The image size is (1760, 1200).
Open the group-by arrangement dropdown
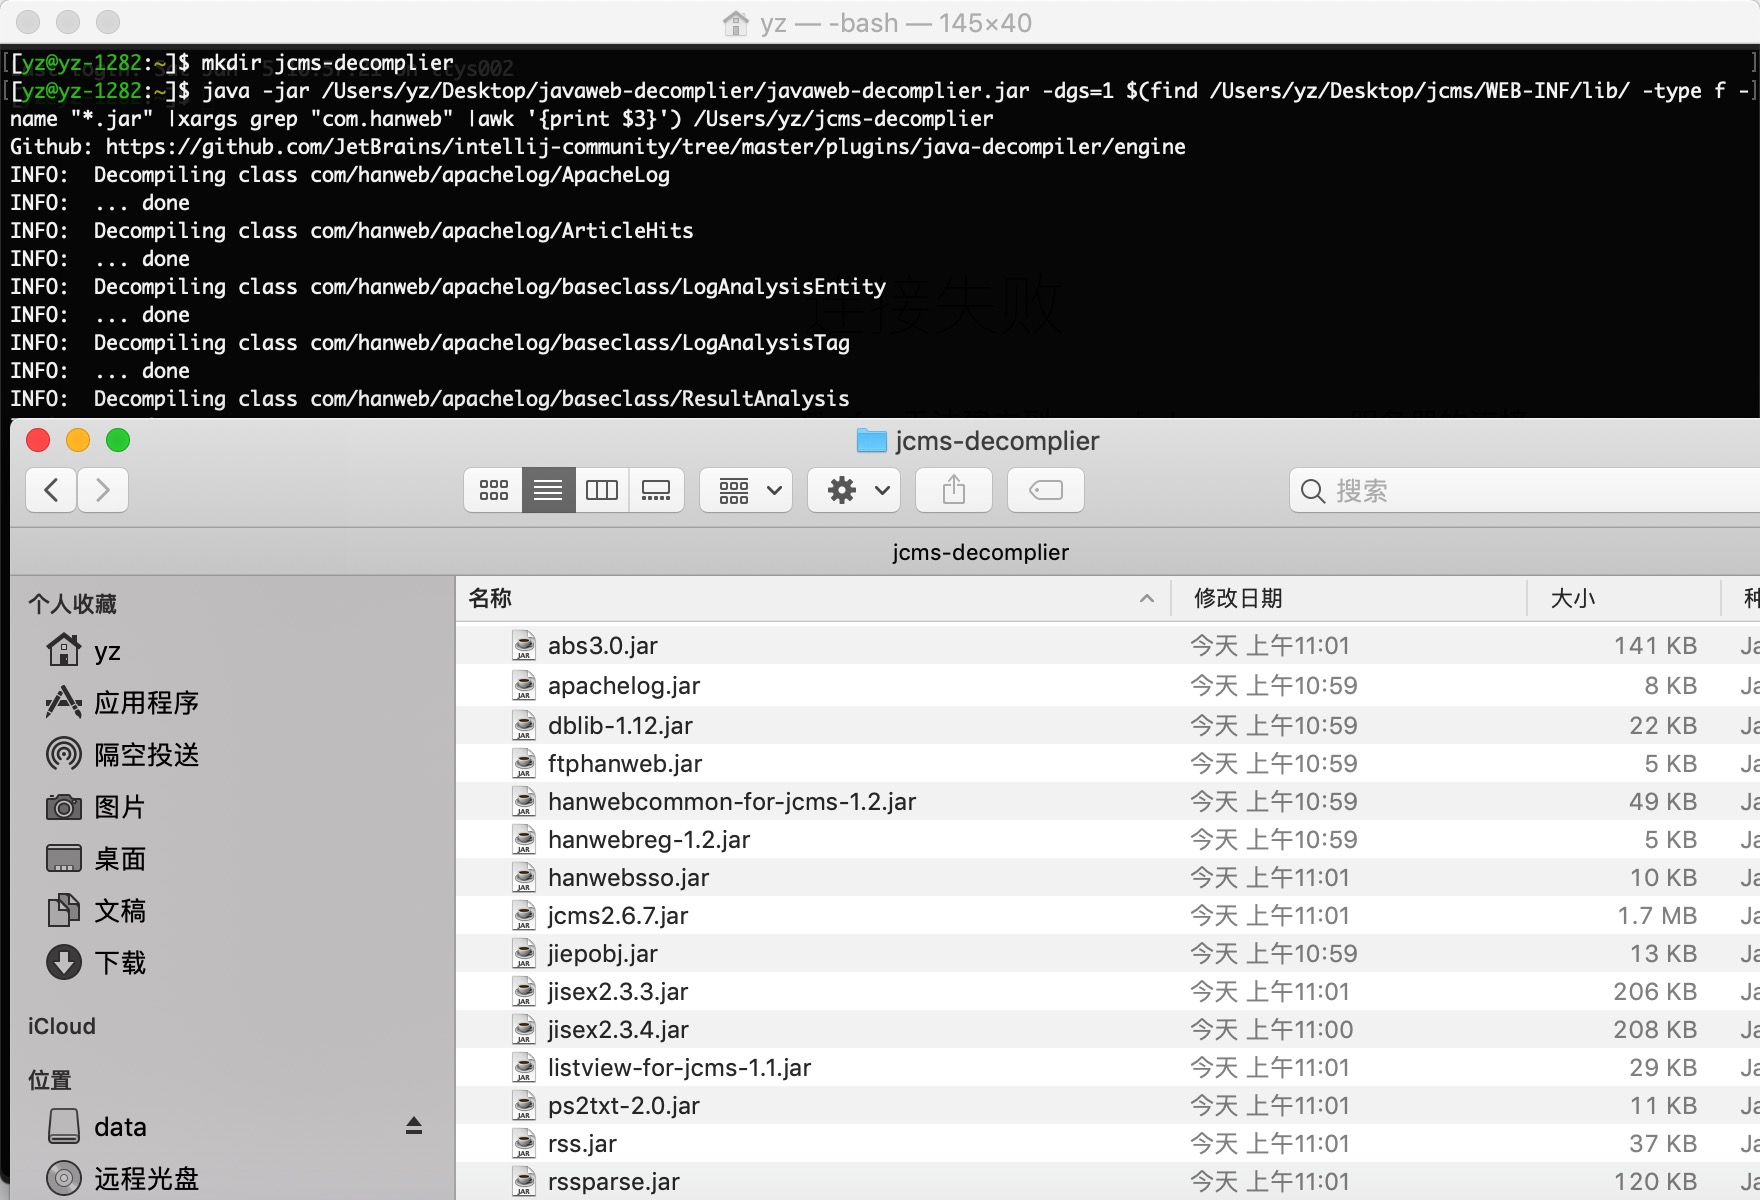tap(746, 490)
